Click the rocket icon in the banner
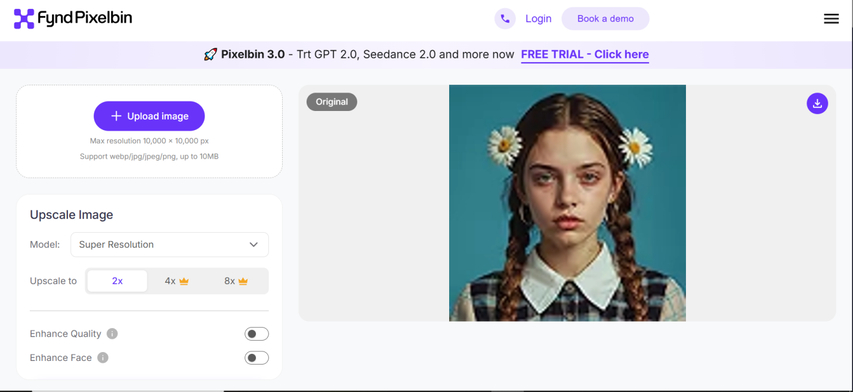This screenshot has width=853, height=392. point(211,54)
